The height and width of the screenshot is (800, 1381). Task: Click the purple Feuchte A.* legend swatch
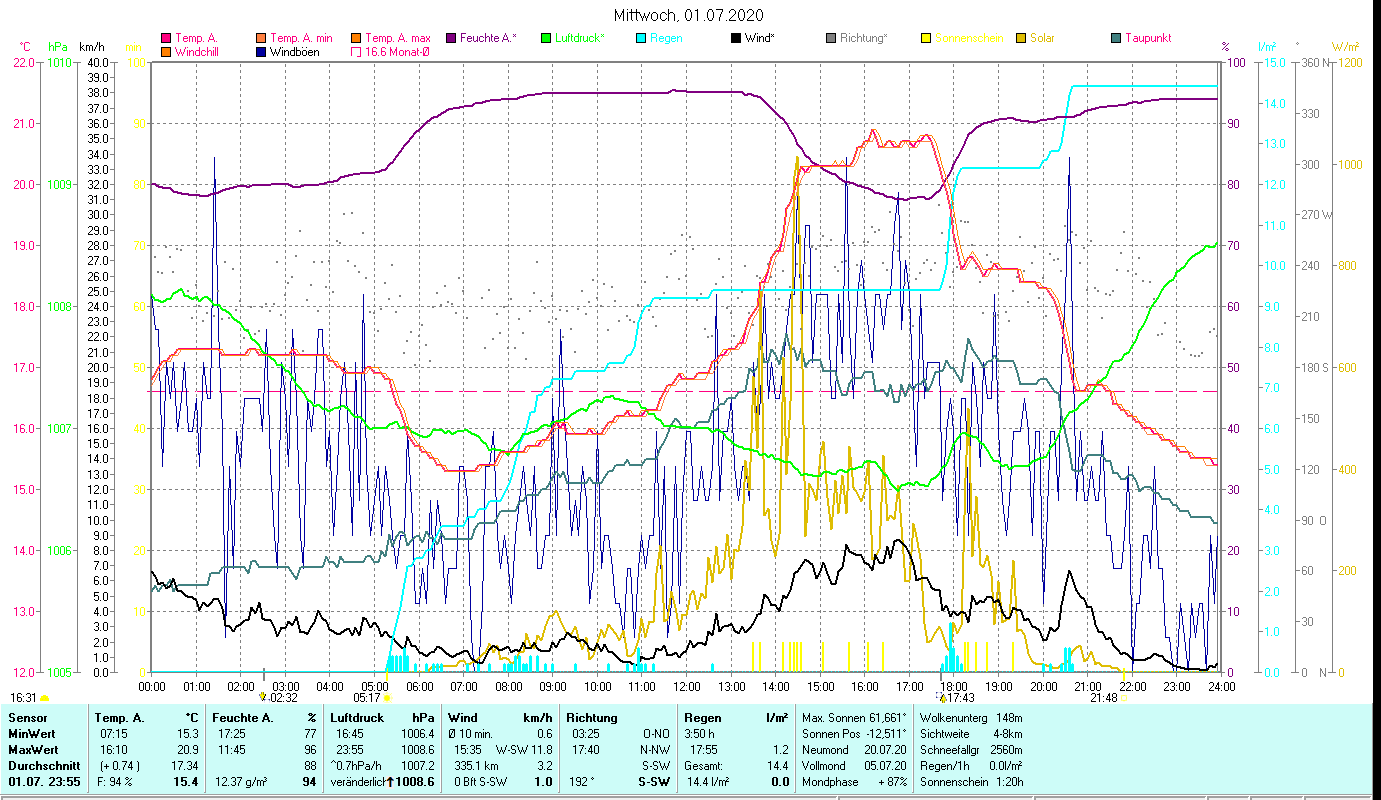coord(452,39)
